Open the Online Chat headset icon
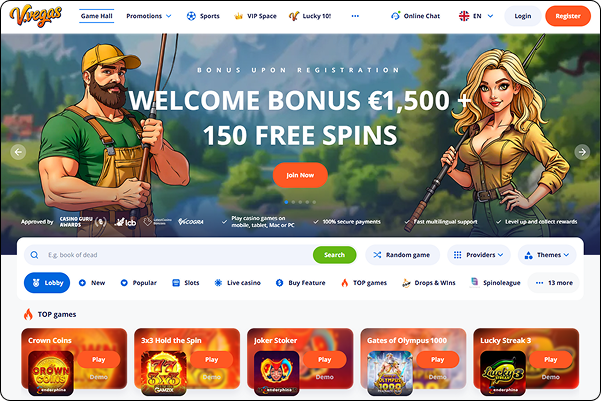The width and height of the screenshot is (601, 401). tap(395, 16)
